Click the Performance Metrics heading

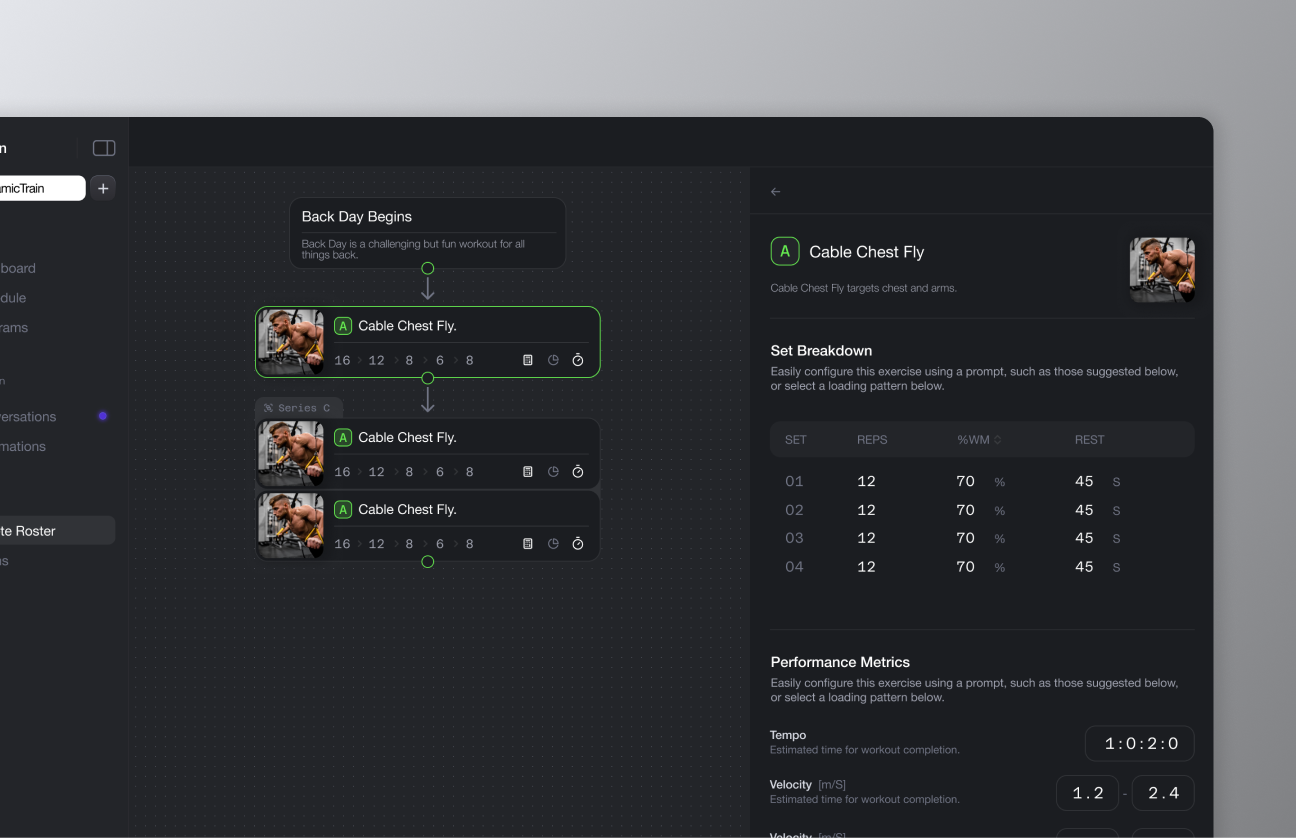point(840,662)
